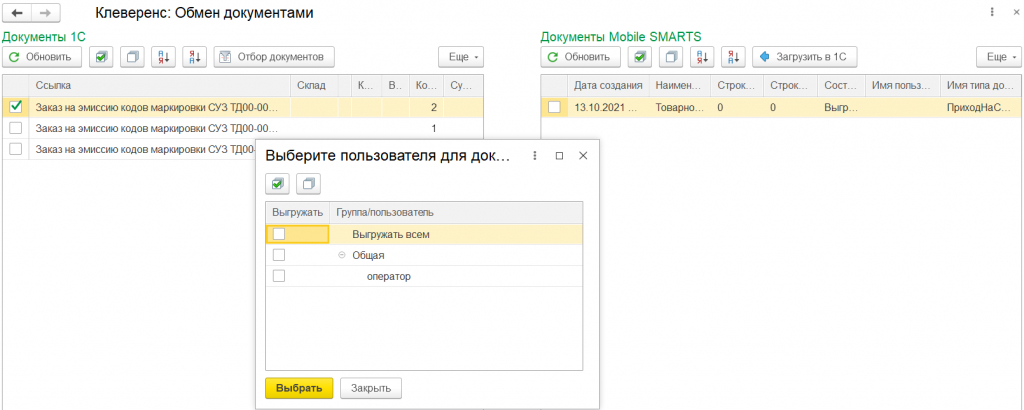Open the dialog's three-dot menu
The image size is (1024, 410).
point(534,155)
